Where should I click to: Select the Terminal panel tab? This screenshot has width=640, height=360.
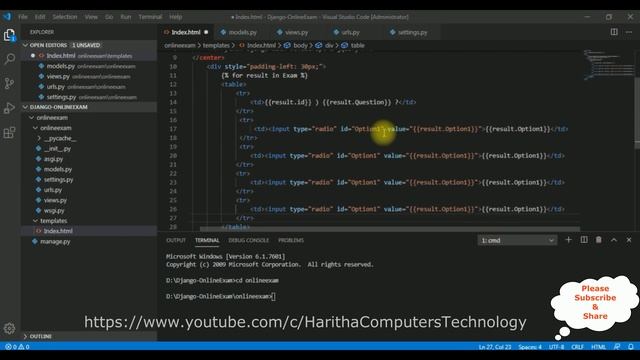pyautogui.click(x=207, y=240)
